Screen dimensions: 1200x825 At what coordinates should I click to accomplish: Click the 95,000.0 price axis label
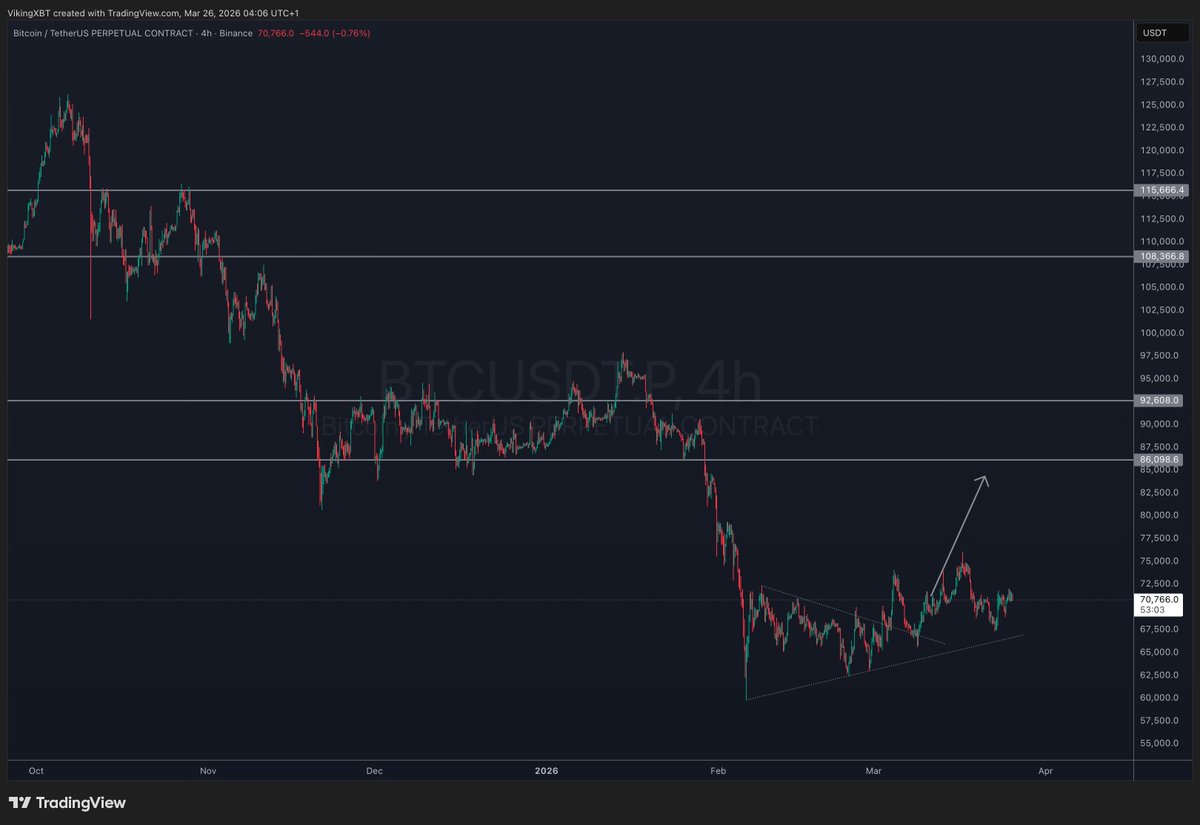coord(1160,378)
